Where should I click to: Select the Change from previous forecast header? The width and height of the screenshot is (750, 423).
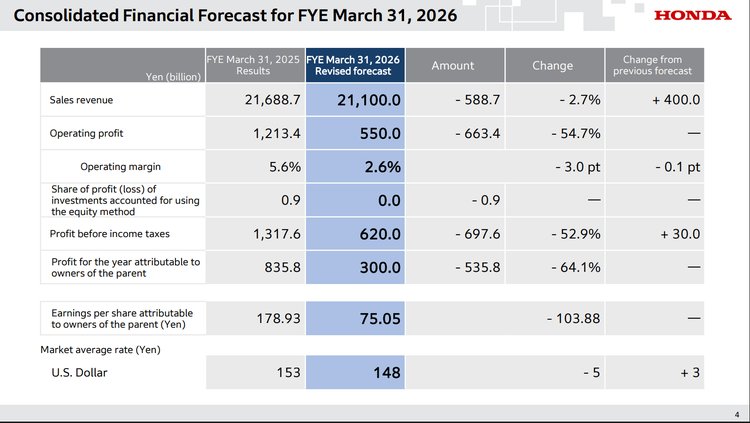(x=655, y=65)
